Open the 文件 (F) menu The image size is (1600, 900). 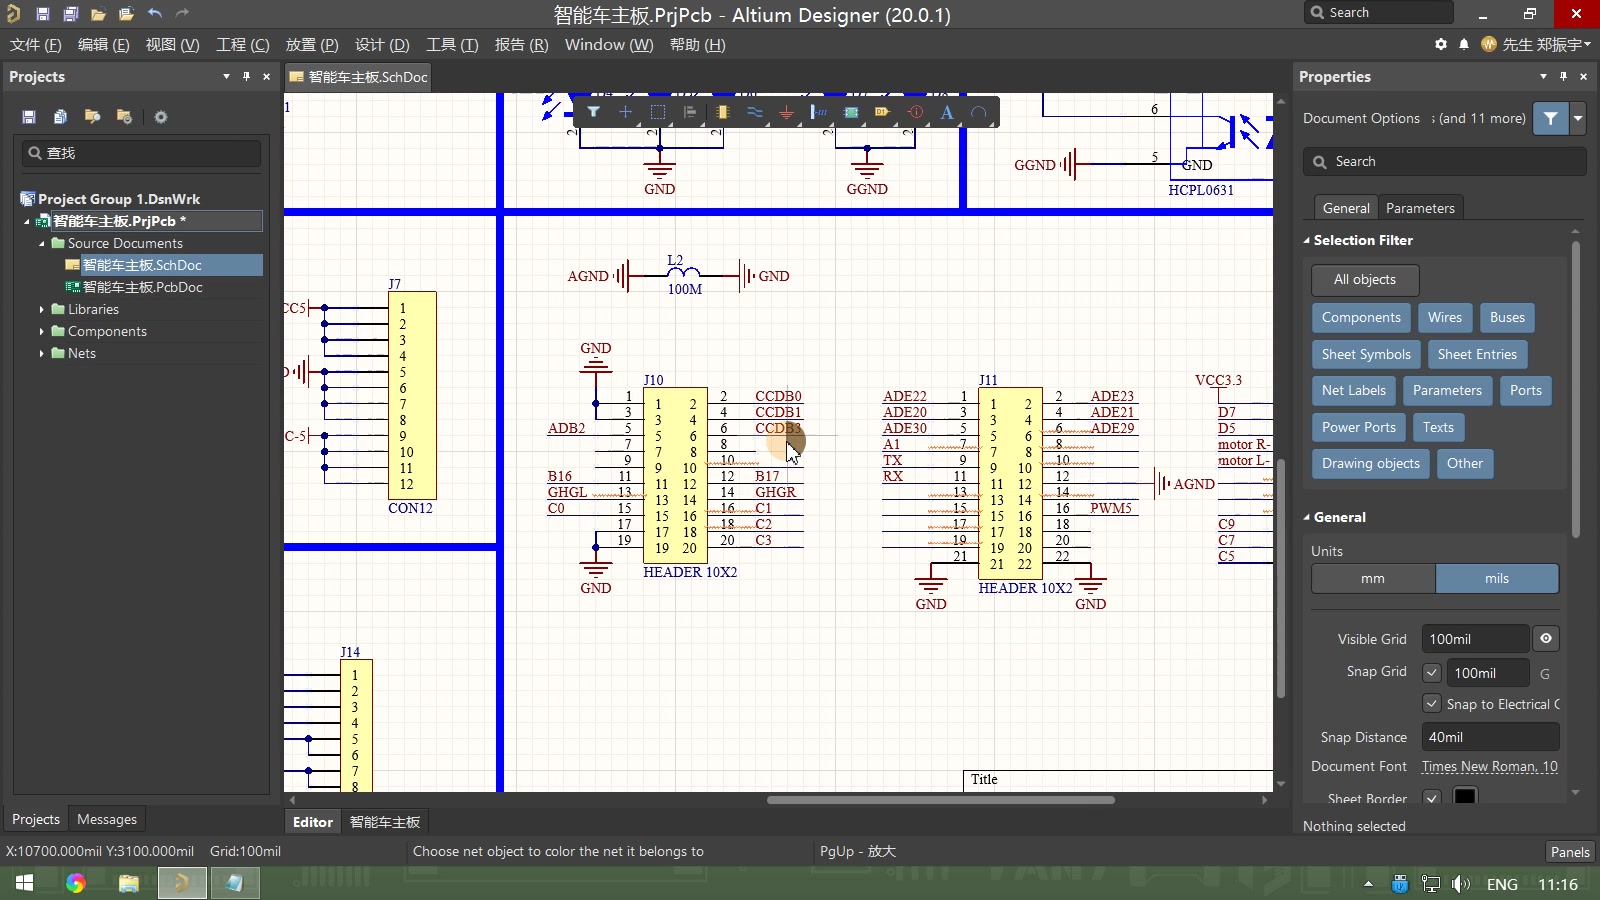pyautogui.click(x=36, y=45)
